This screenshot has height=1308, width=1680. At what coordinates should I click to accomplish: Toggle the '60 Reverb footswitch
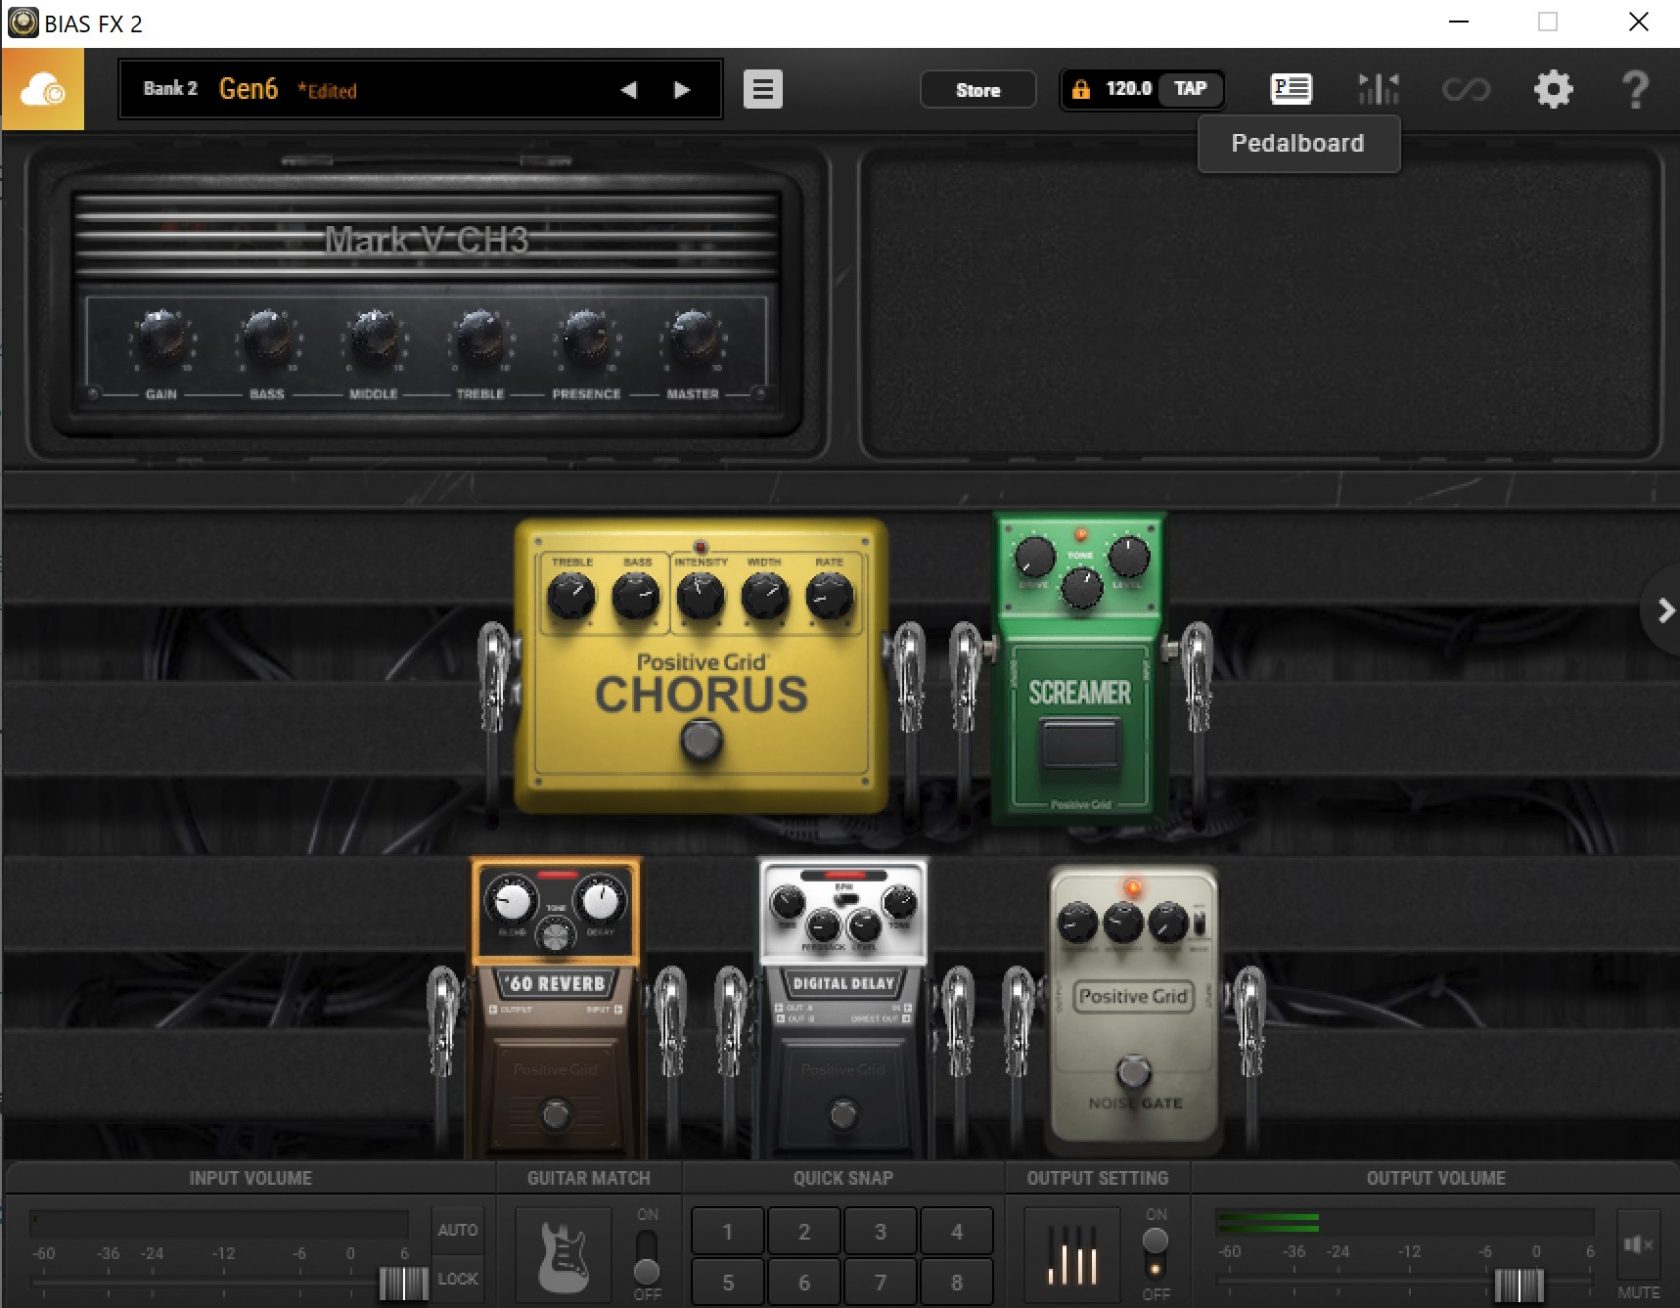556,1113
